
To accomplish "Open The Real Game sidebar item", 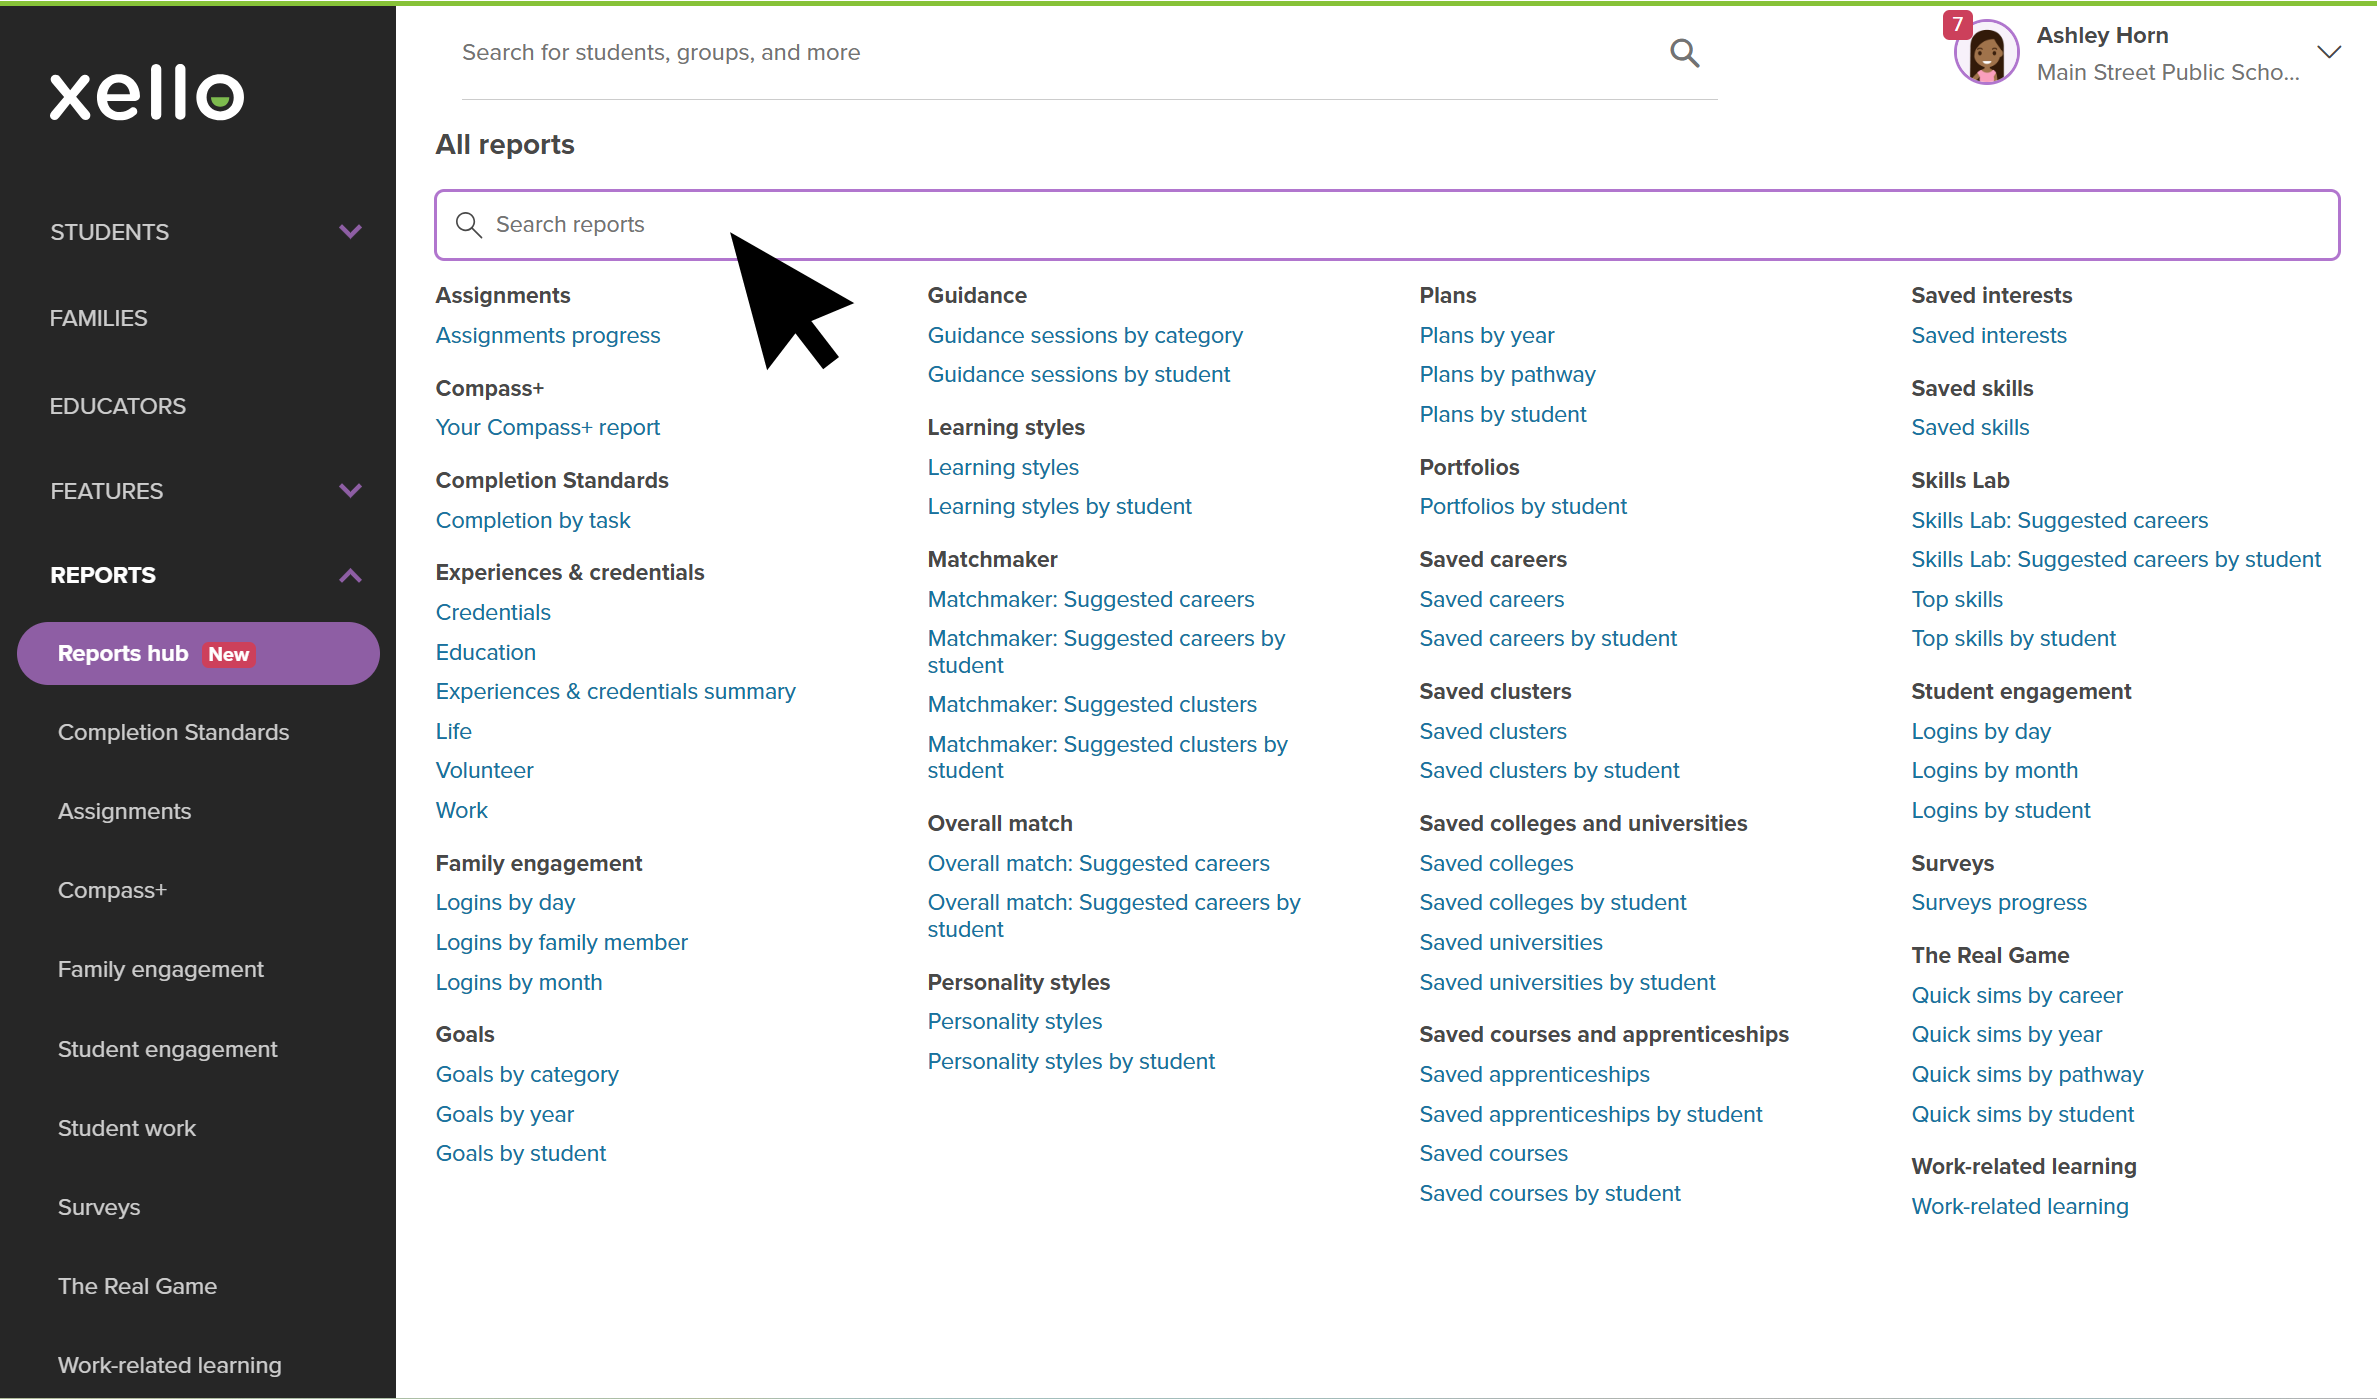I will click(137, 1286).
